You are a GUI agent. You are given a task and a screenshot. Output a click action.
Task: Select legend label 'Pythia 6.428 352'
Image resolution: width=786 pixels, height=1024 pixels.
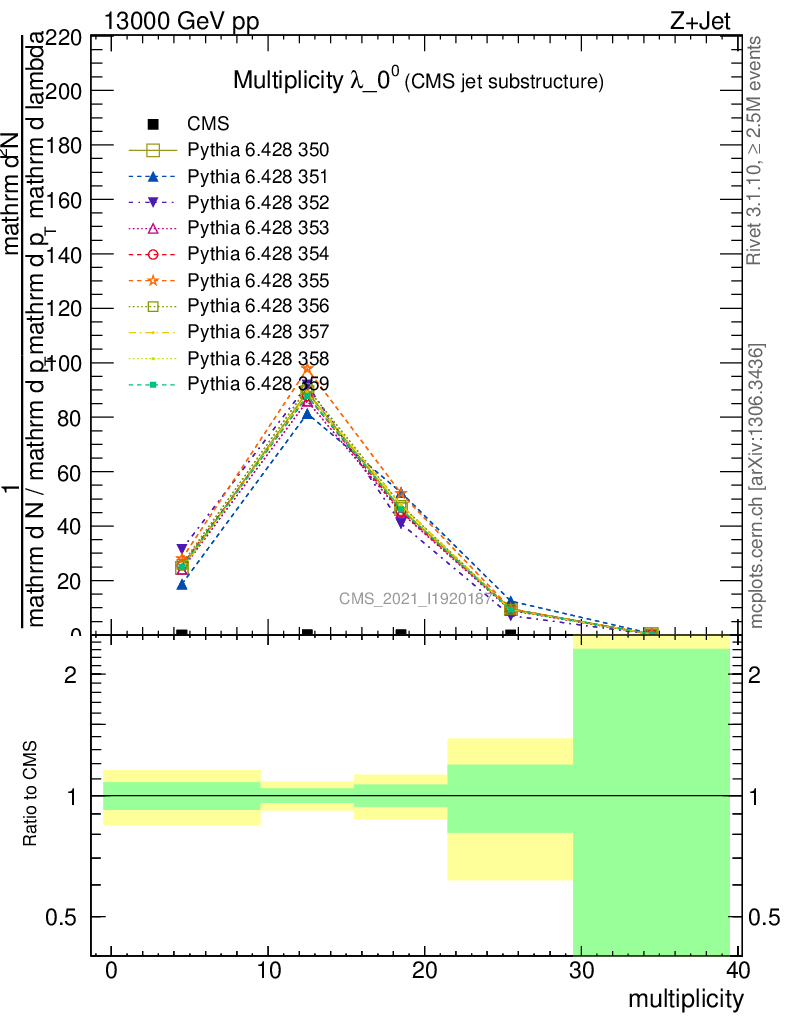pyautogui.click(x=258, y=202)
